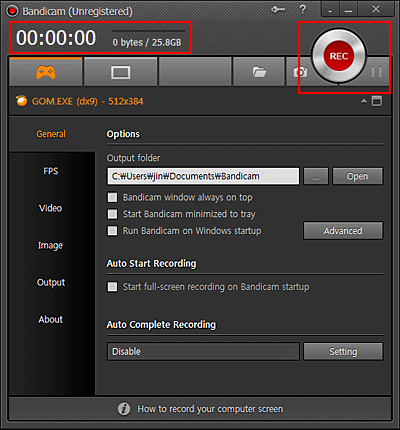The height and width of the screenshot is (430, 400).
Task: Open Auto Complete Recording Setting button
Action: (343, 351)
